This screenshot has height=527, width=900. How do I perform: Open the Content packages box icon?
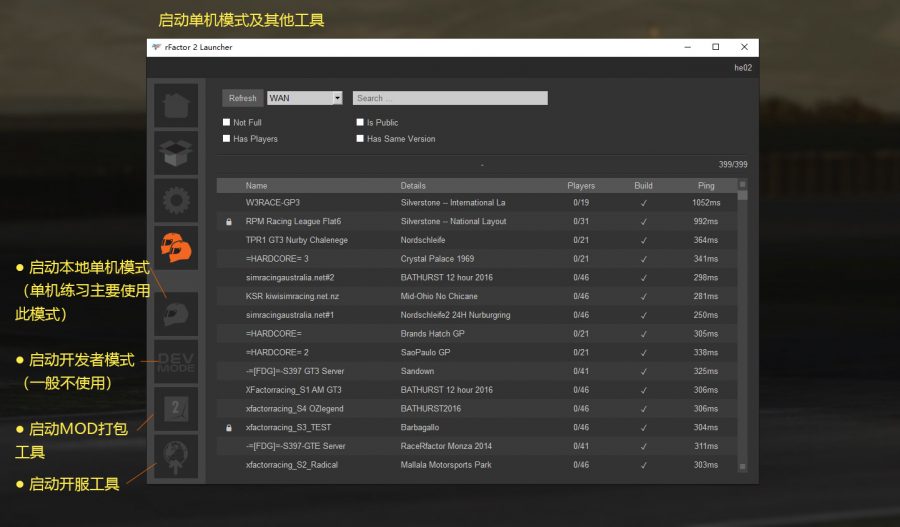pos(176,153)
